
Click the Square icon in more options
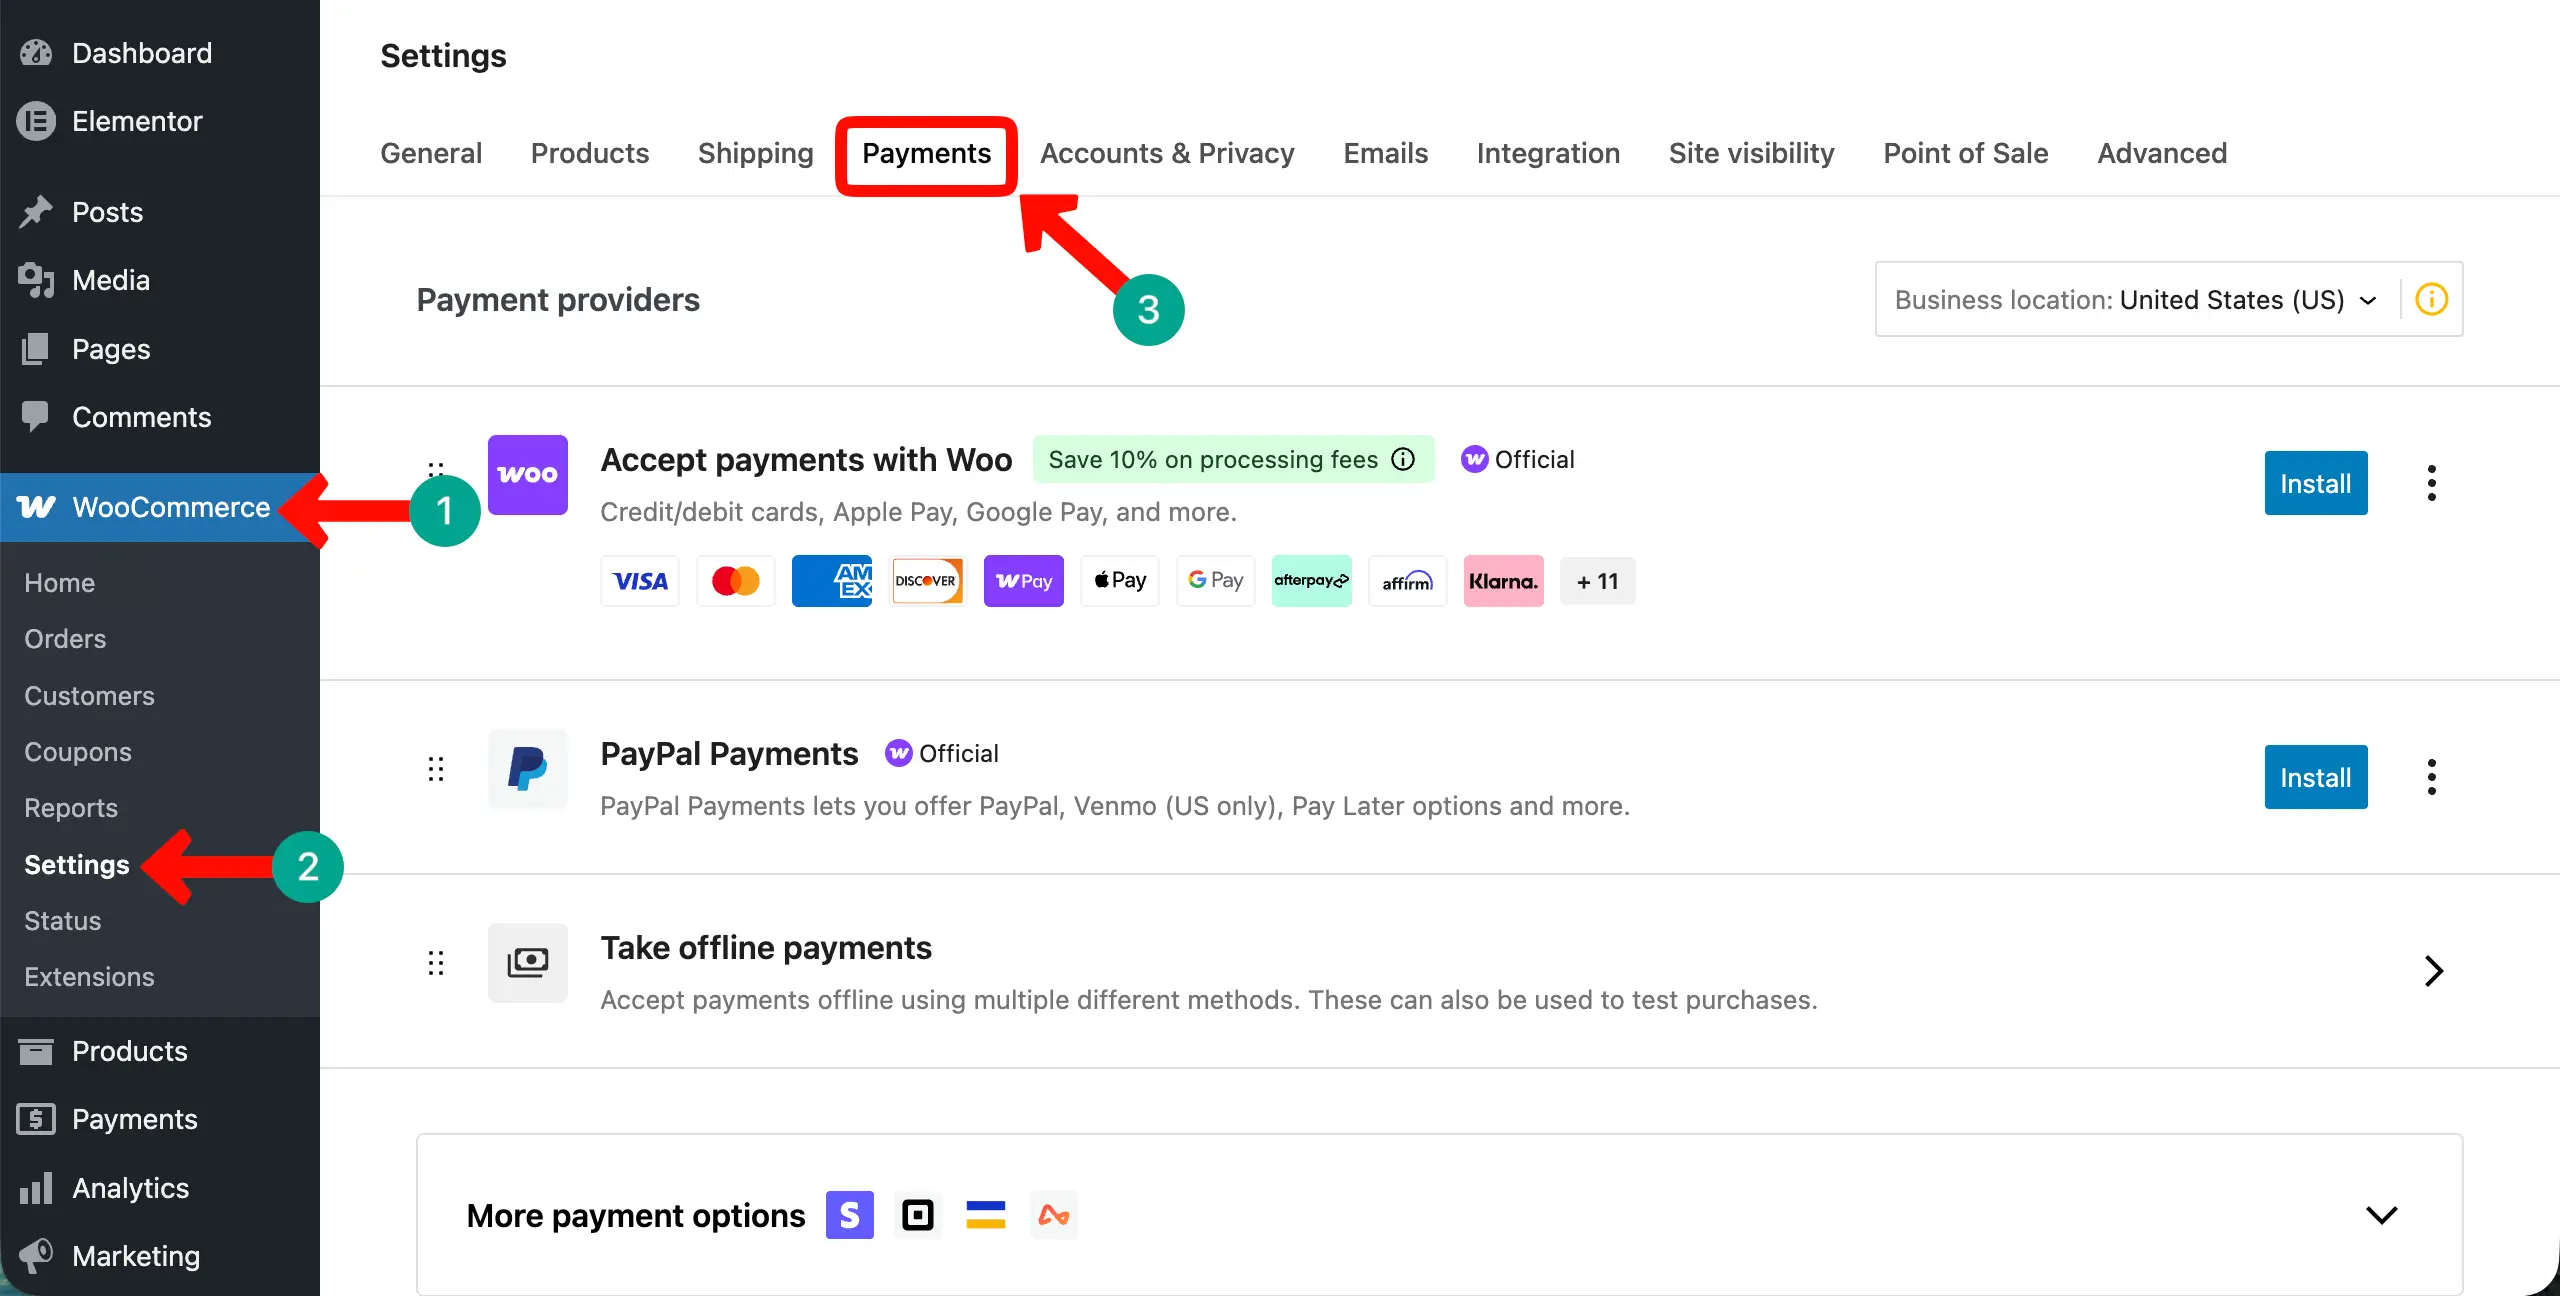918,1215
